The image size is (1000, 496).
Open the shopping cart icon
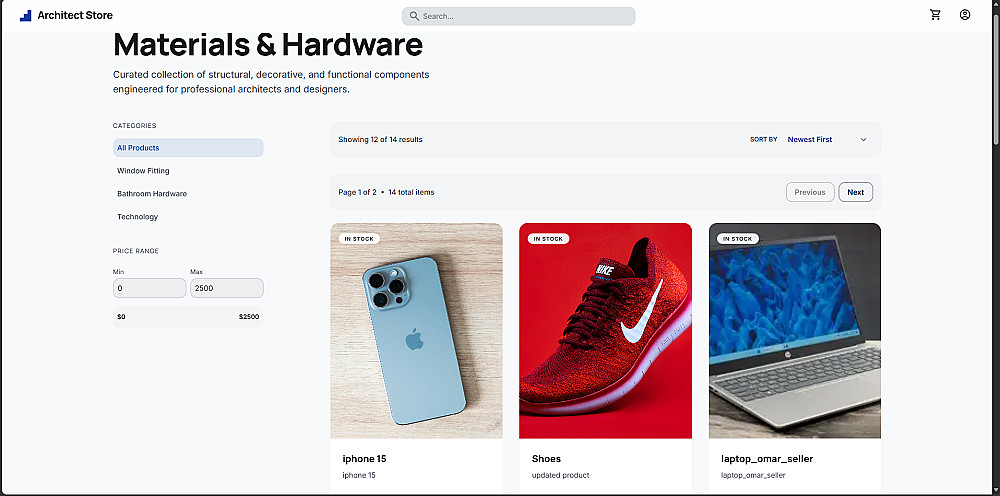click(x=935, y=15)
